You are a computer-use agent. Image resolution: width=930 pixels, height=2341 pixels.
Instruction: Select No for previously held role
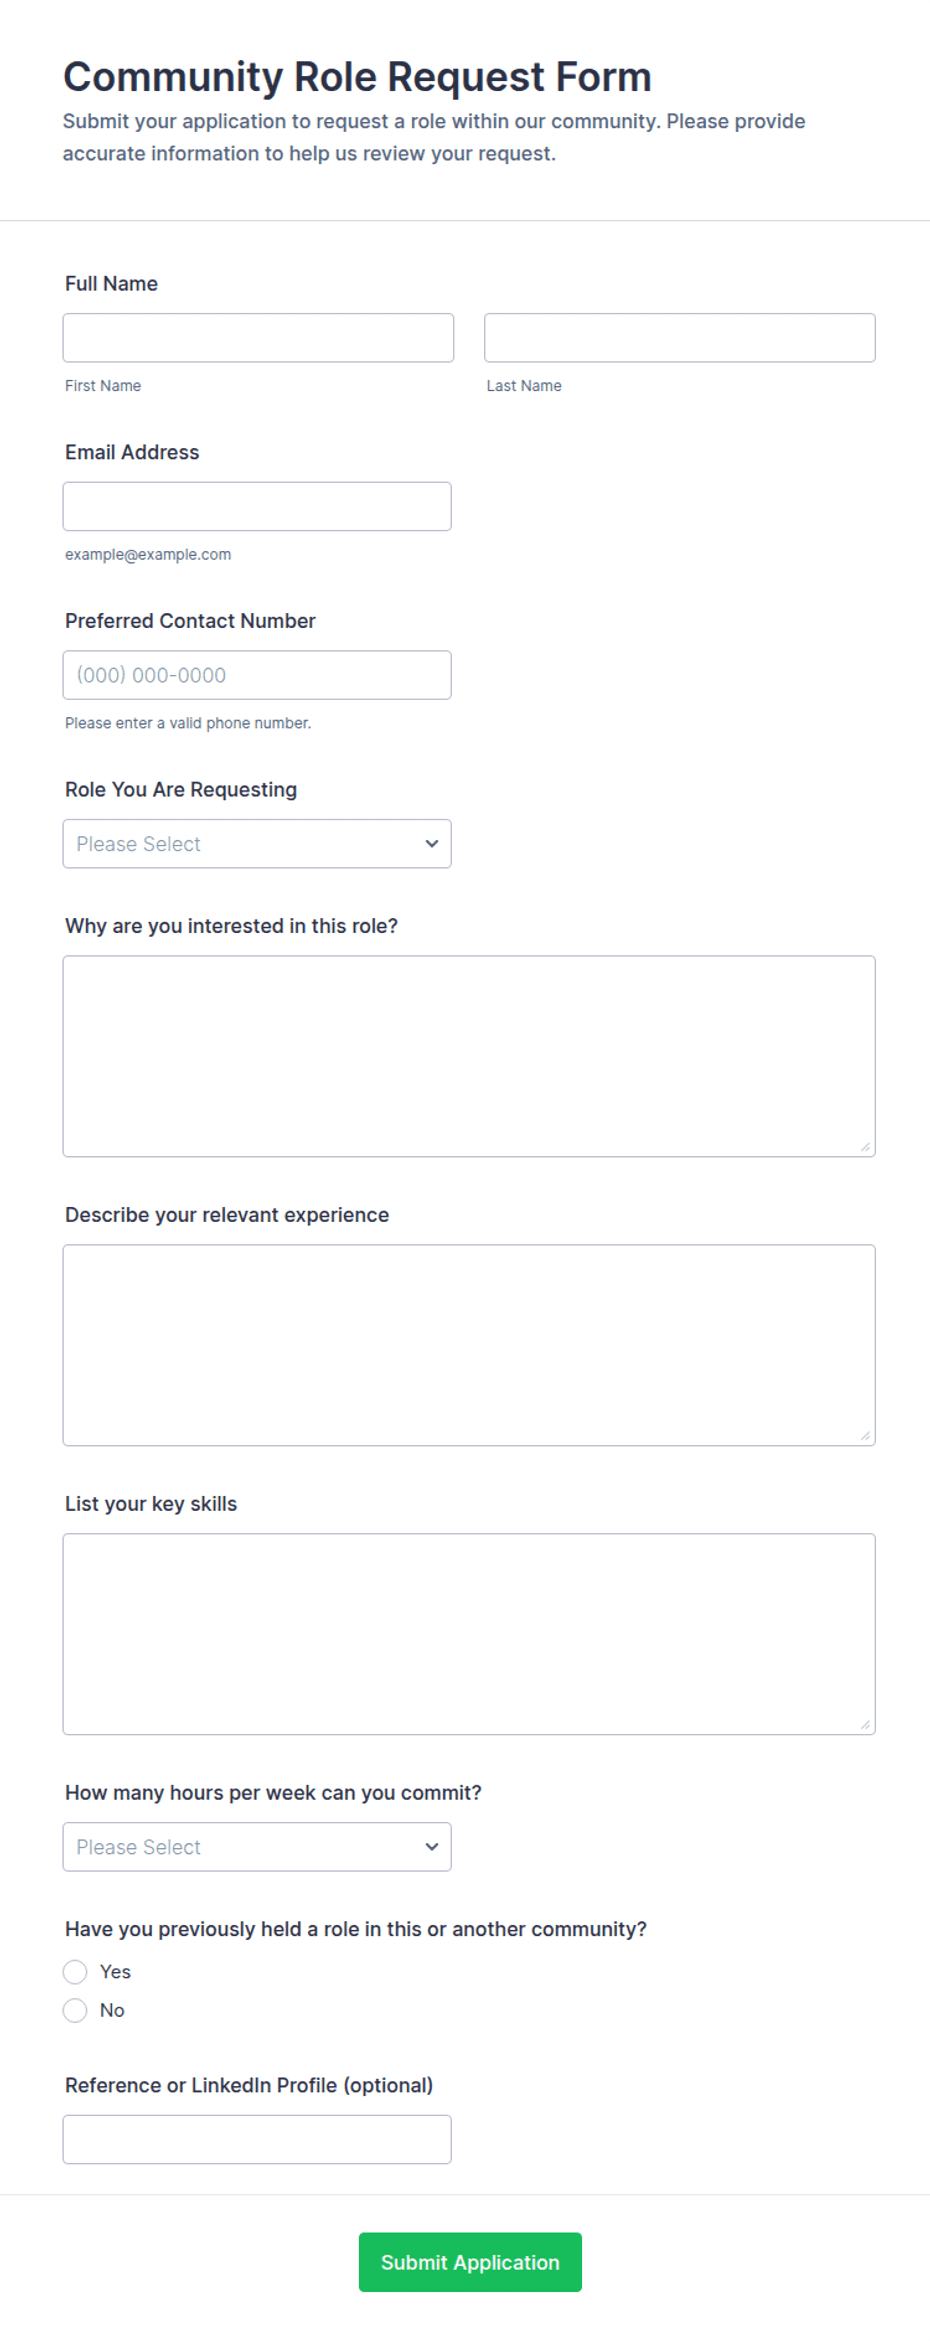(75, 2011)
